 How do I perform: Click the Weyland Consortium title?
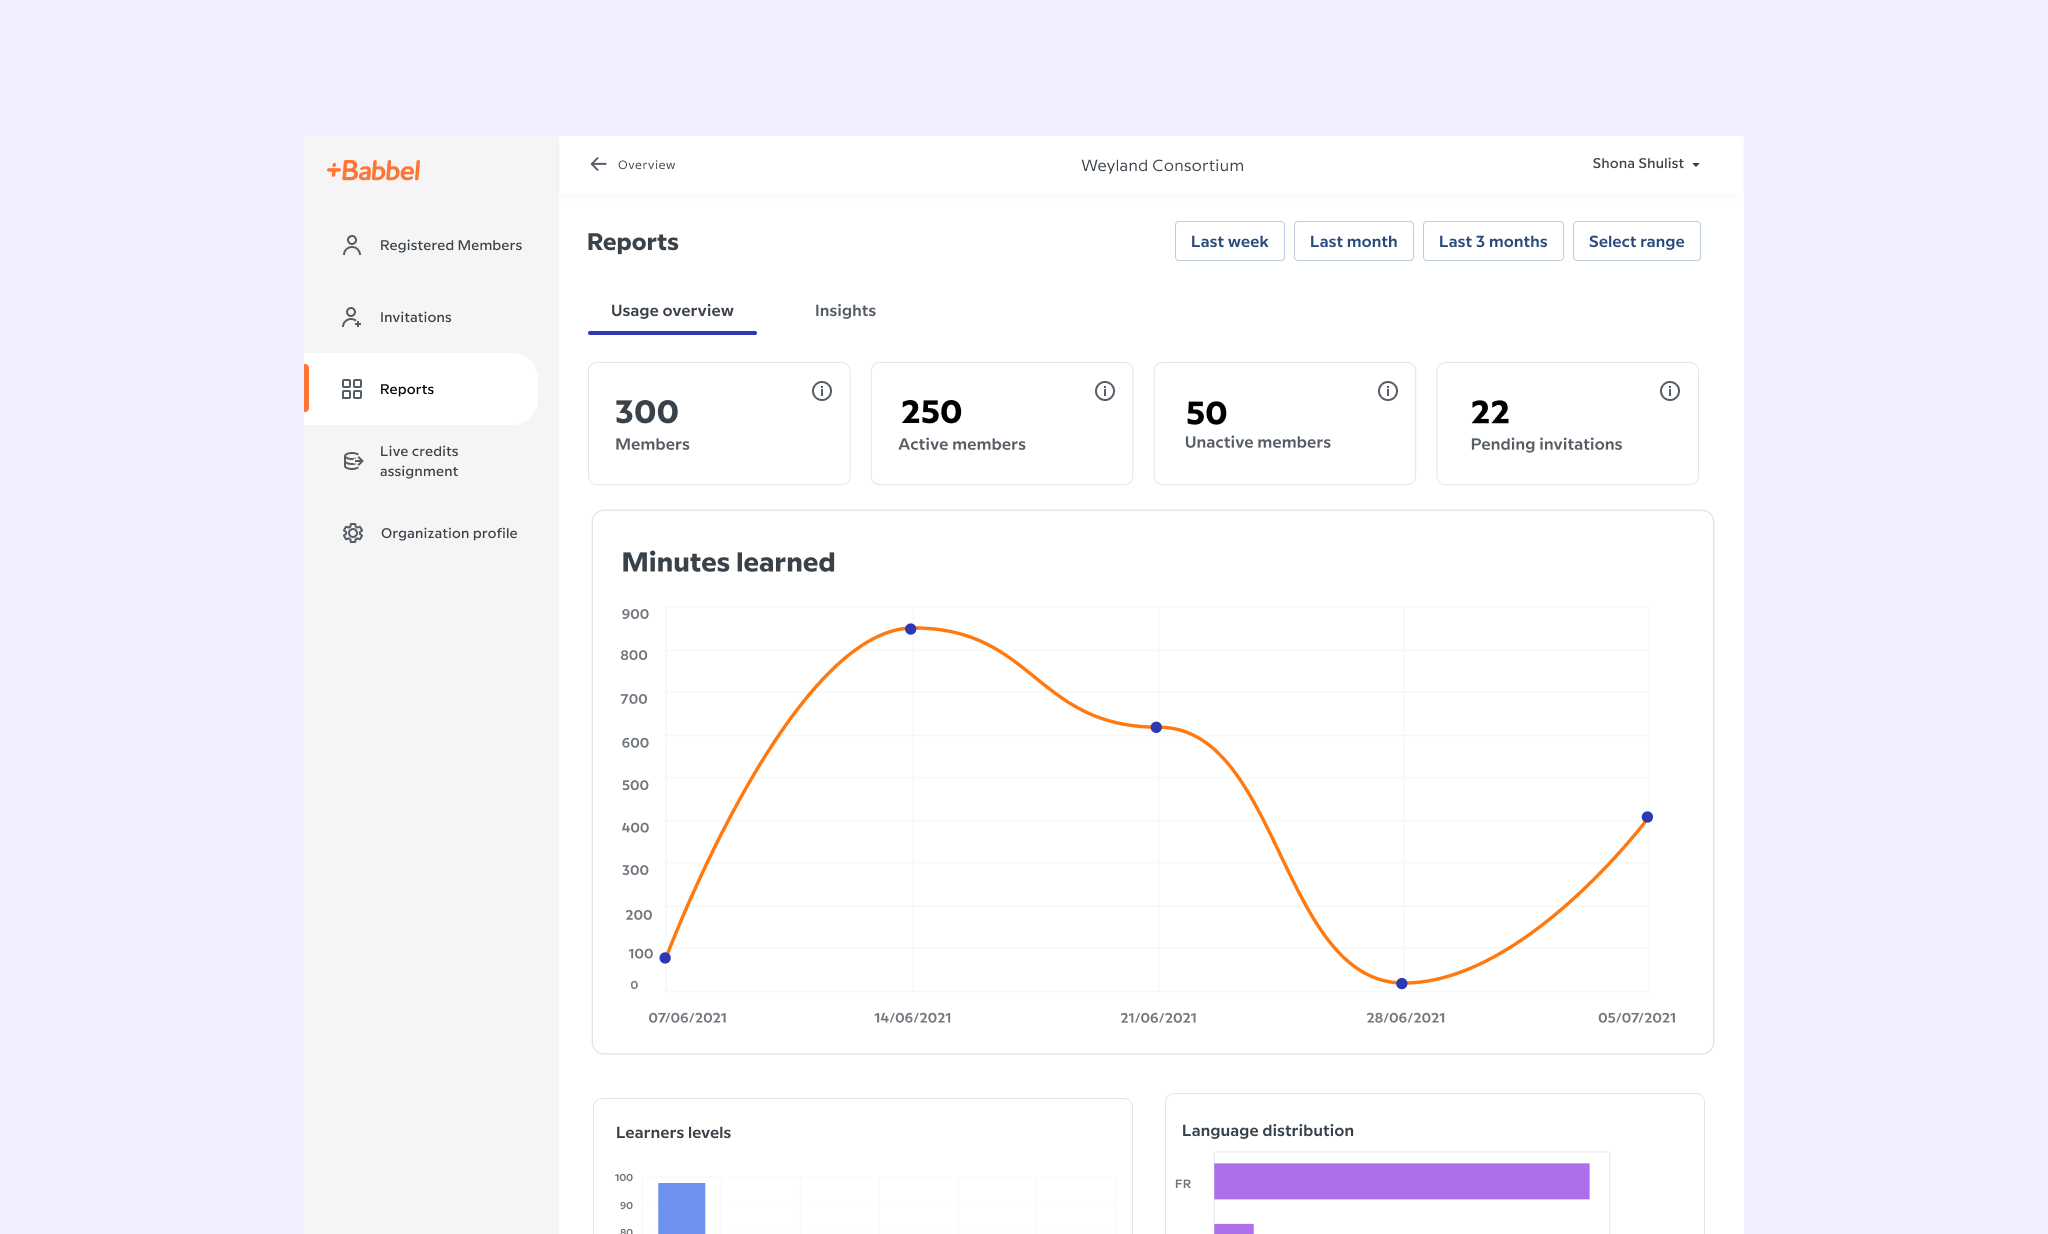coord(1162,165)
